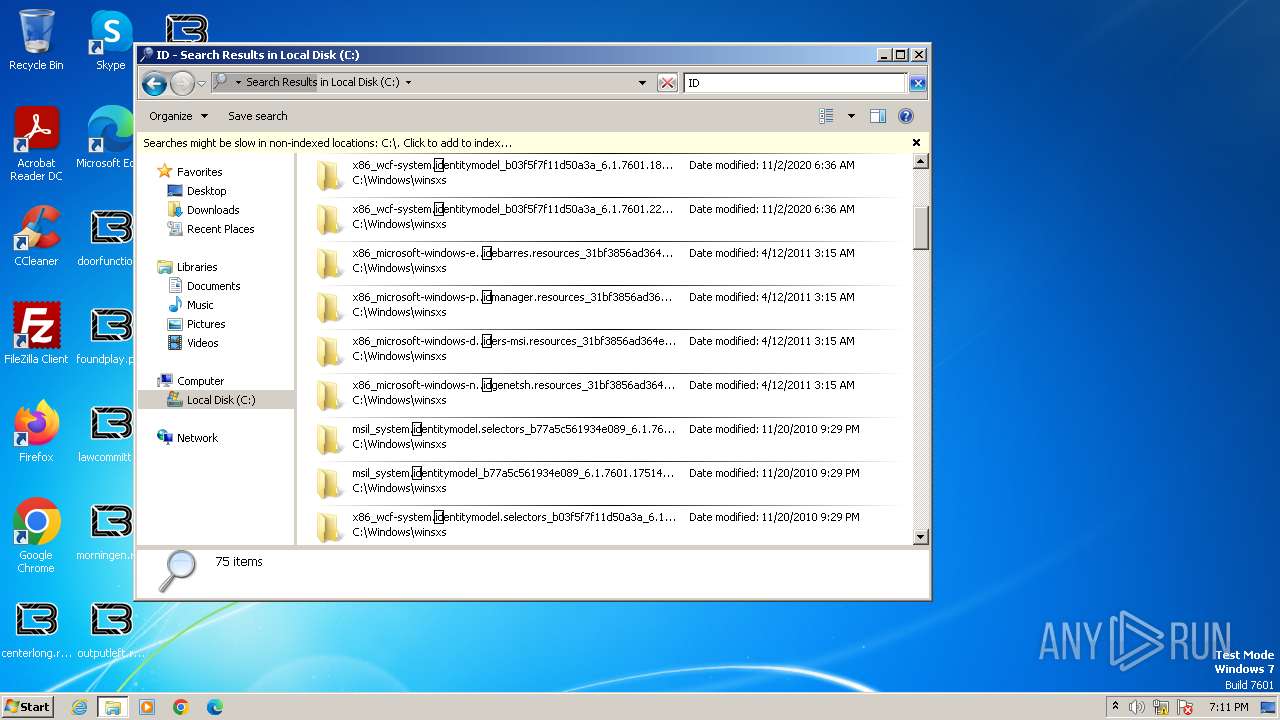Select the iders-msi.resources folder result
This screenshot has height=720, width=1280.
[x=605, y=351]
